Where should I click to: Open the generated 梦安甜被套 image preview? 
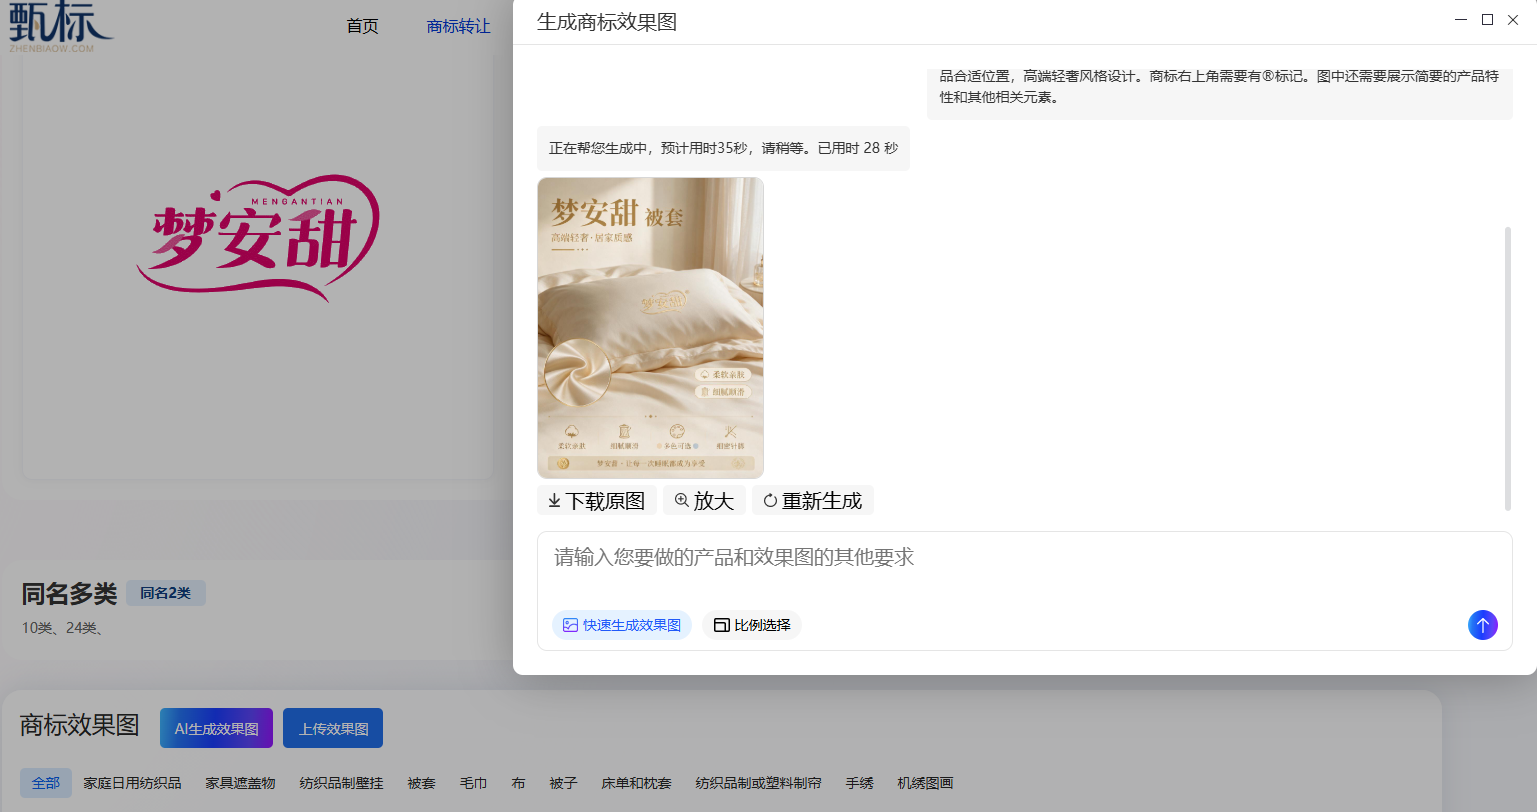[x=650, y=328]
